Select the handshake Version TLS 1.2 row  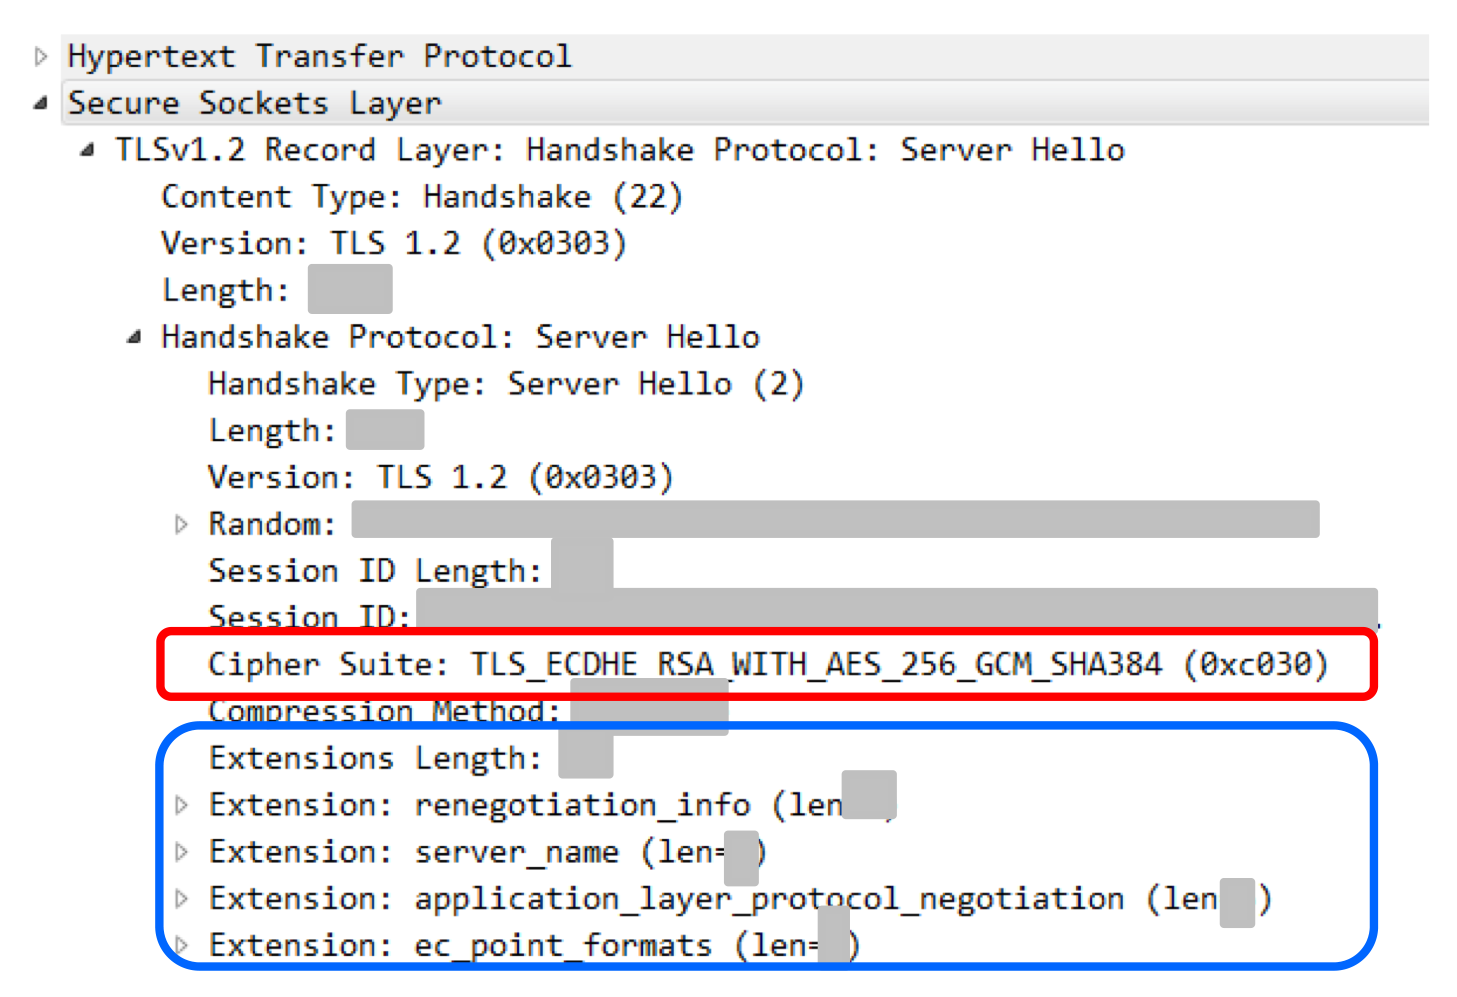440,478
